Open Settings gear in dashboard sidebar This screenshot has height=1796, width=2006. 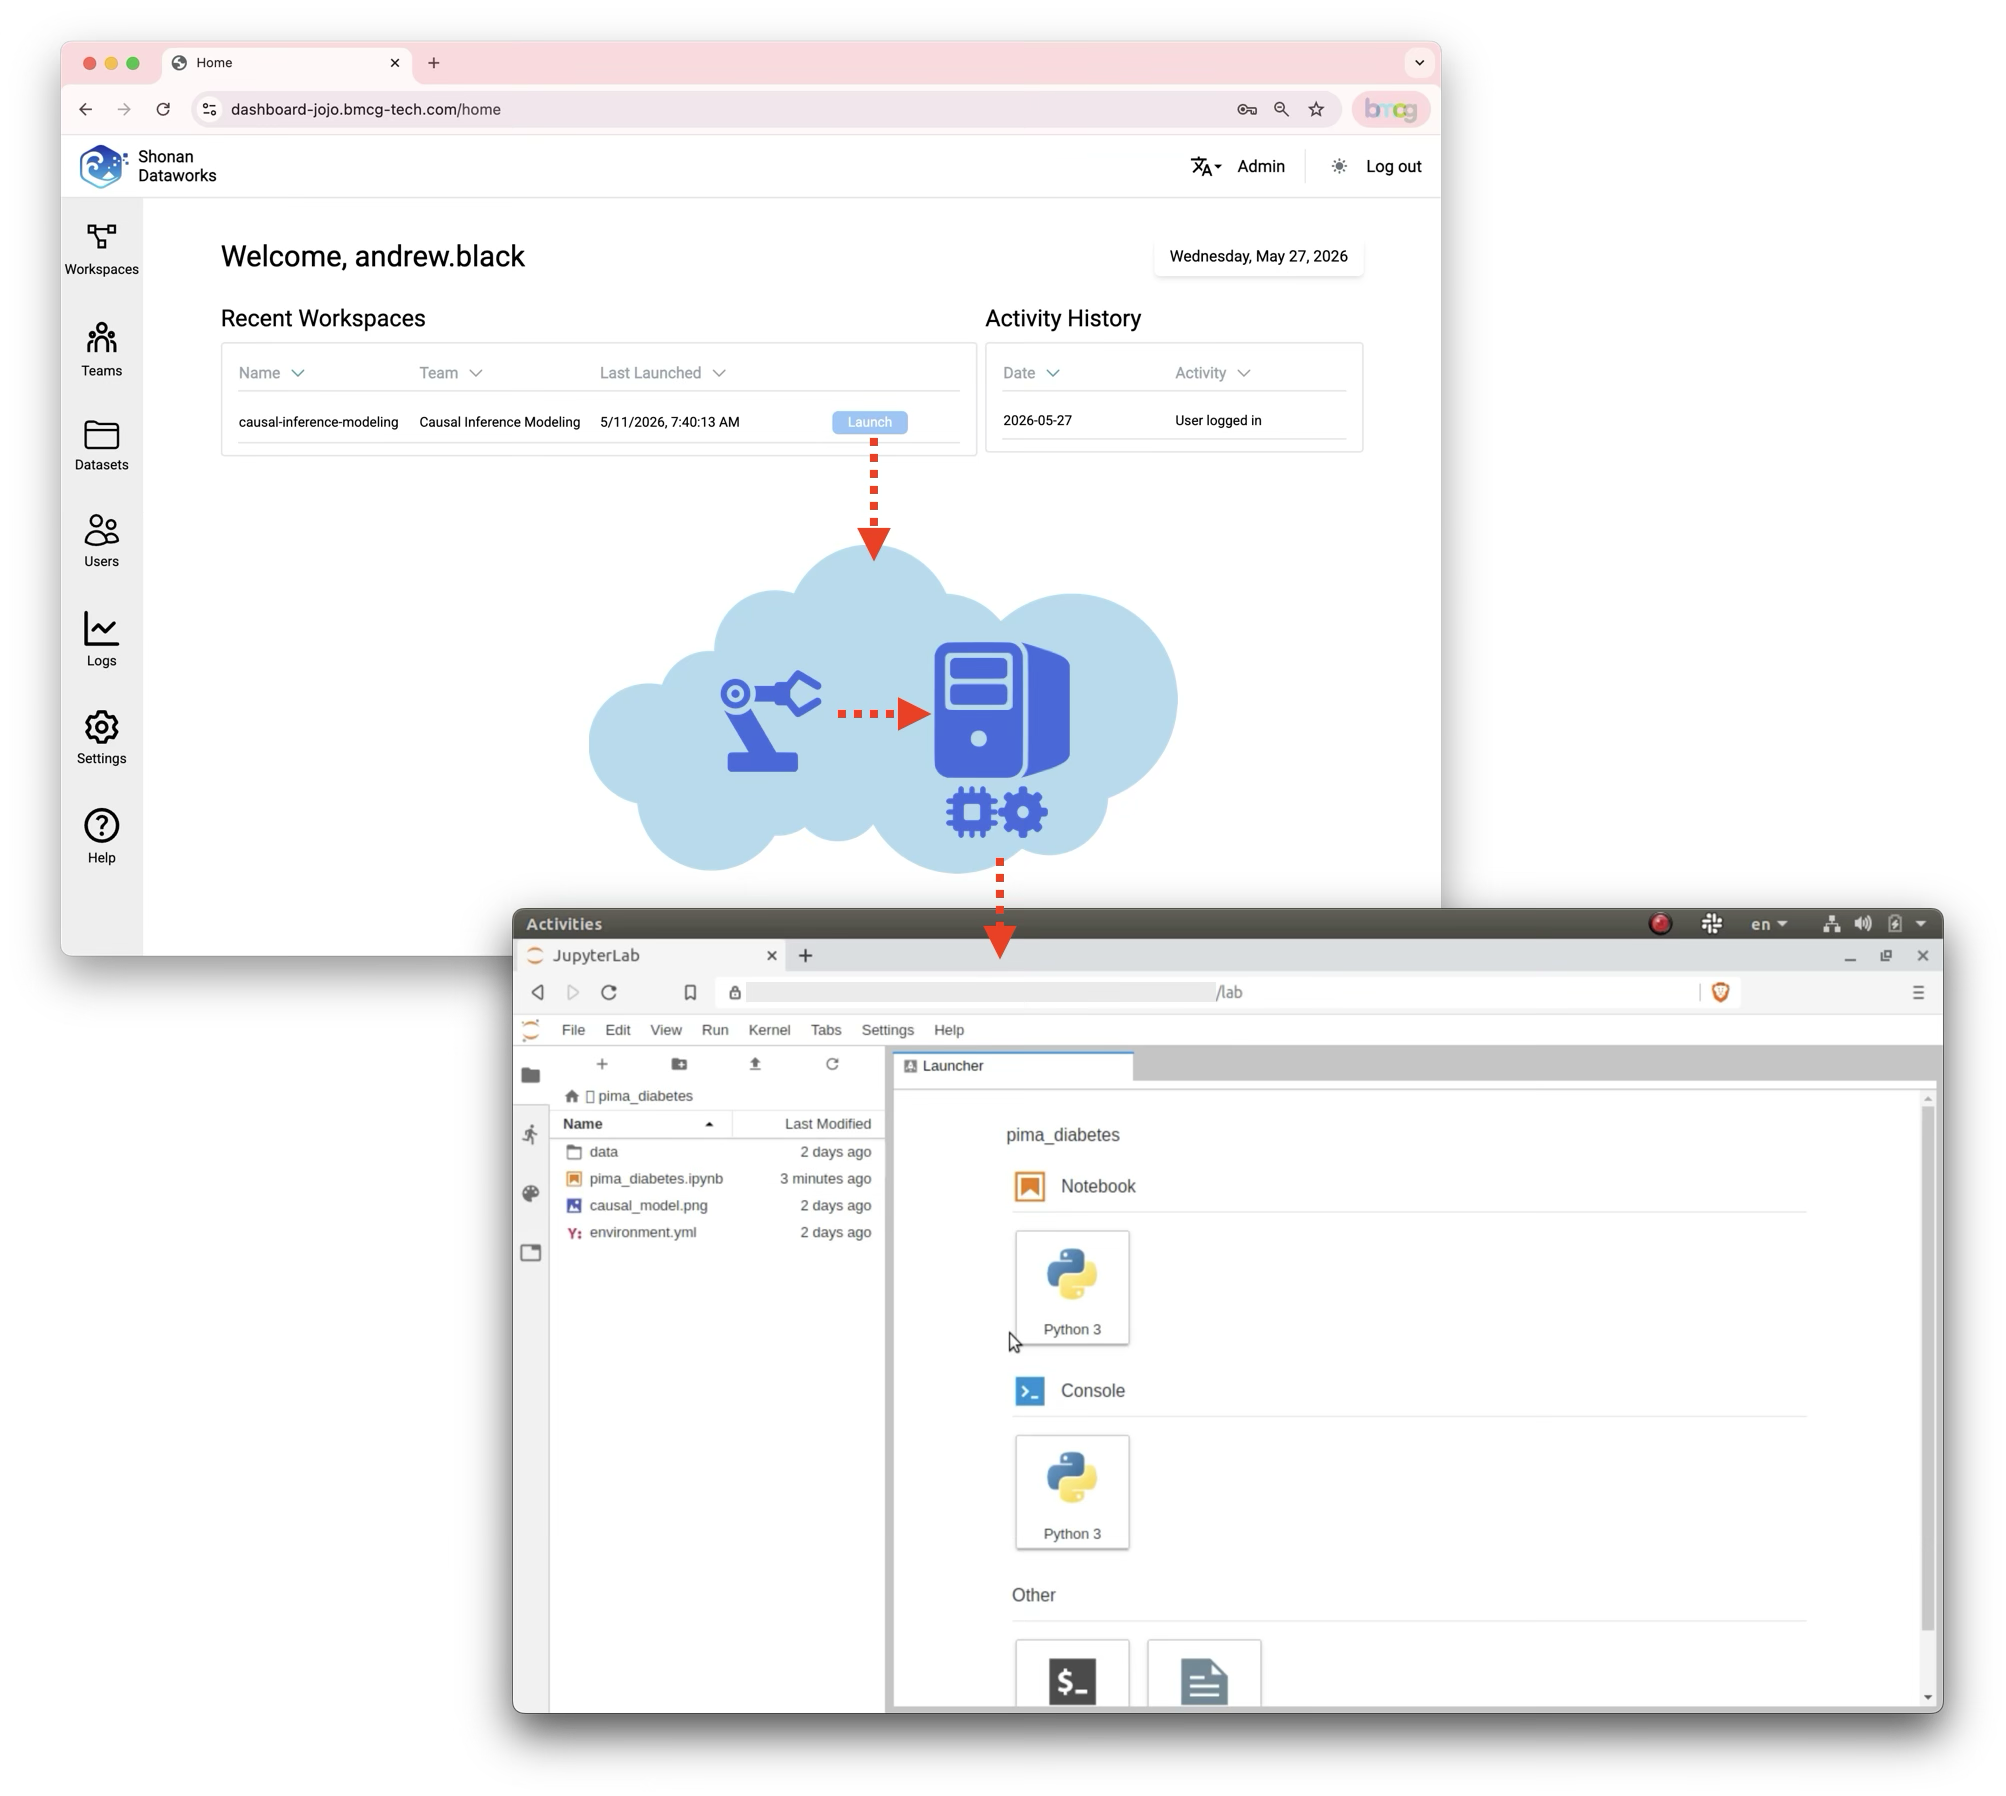tap(101, 737)
